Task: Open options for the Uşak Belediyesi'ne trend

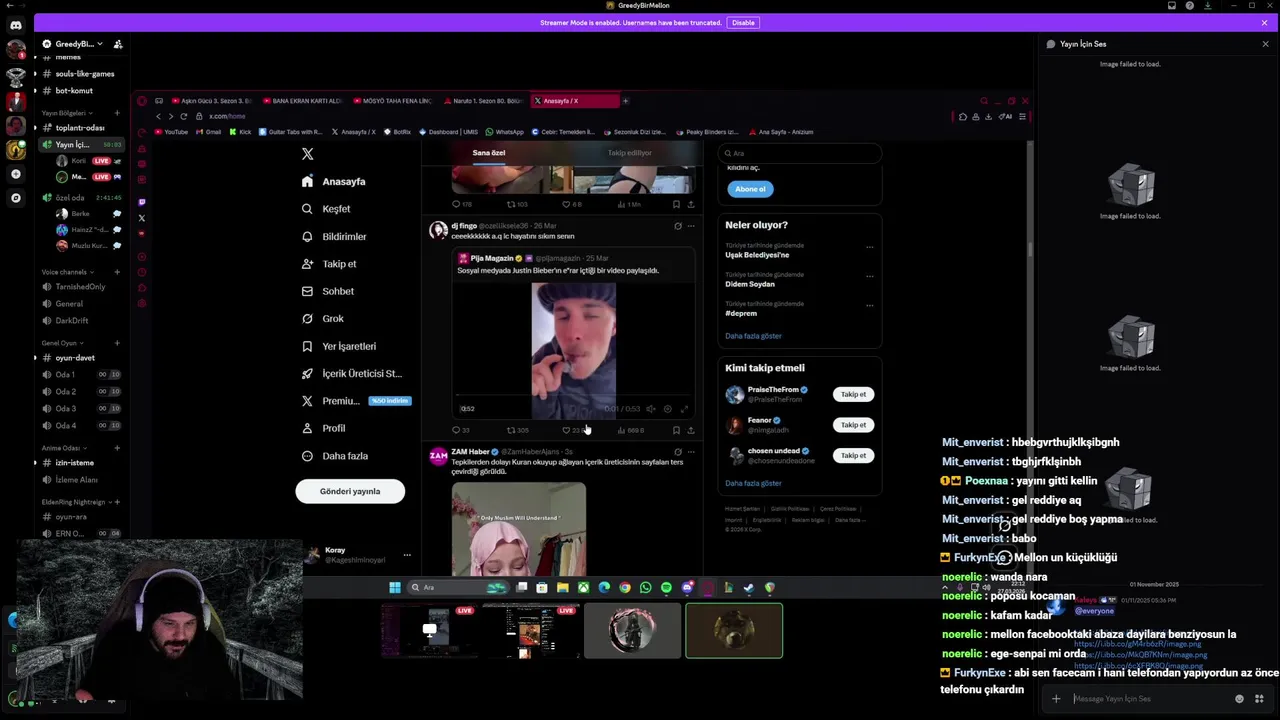Action: 869,247
